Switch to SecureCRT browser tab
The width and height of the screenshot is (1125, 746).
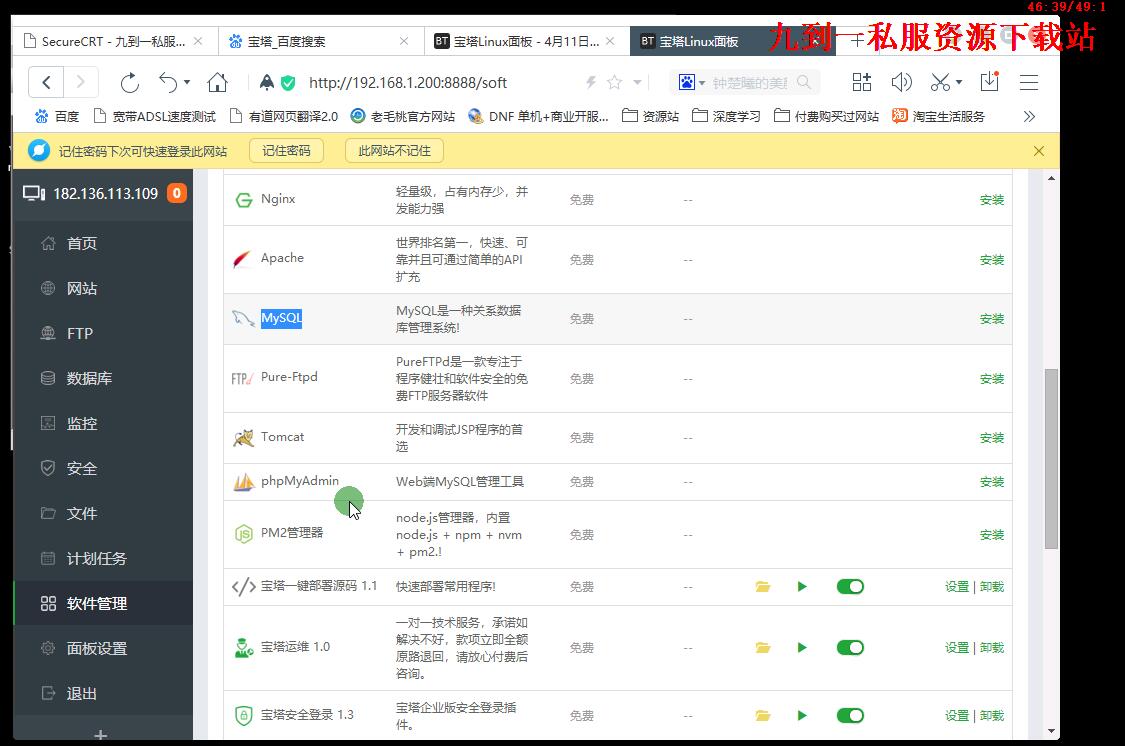pos(112,41)
